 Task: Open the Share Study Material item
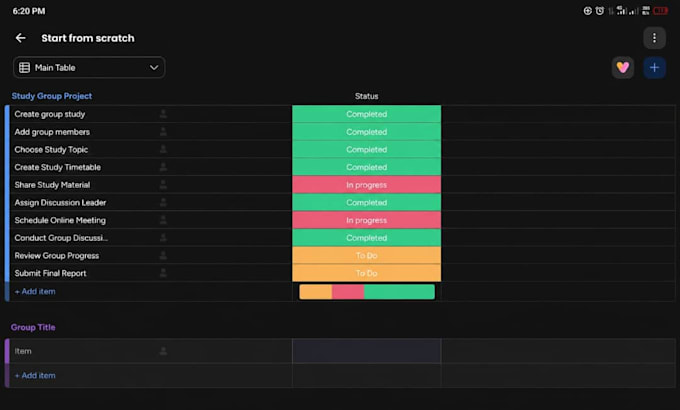[x=52, y=185]
